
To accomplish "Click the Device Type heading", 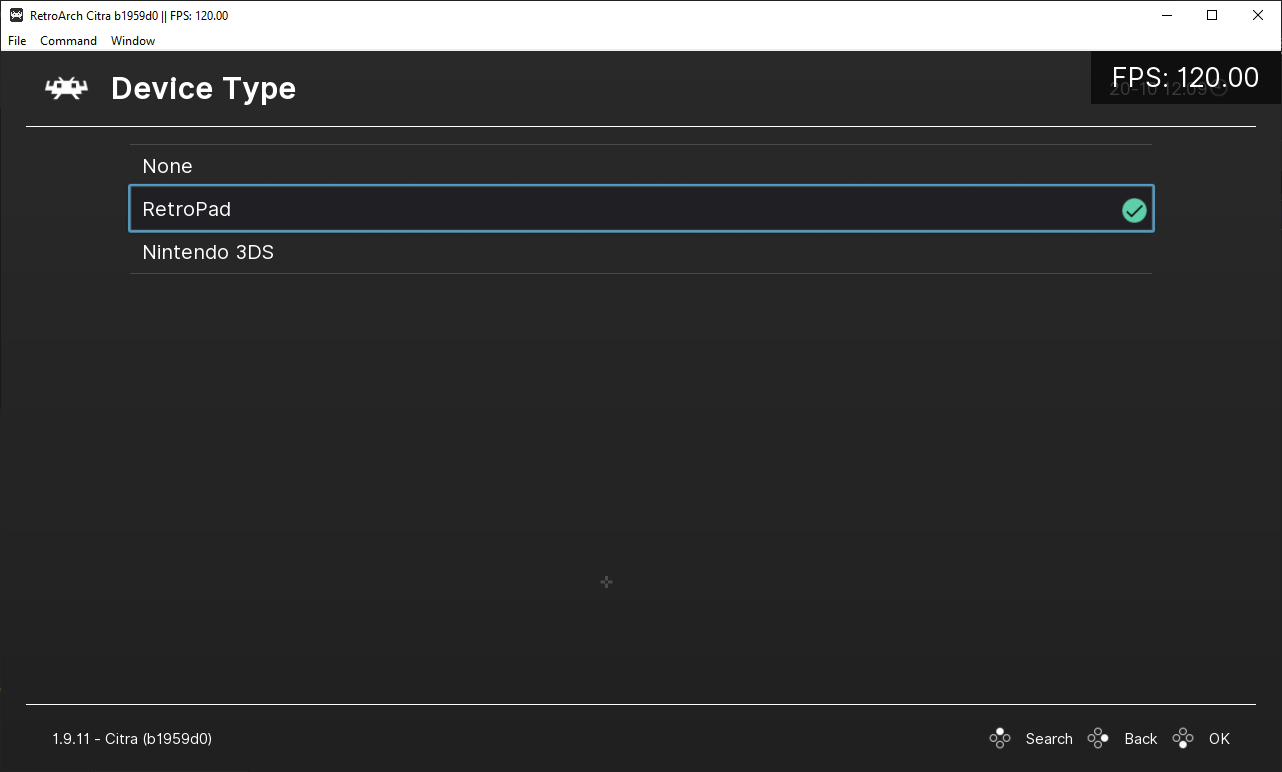I will pyautogui.click(x=204, y=88).
